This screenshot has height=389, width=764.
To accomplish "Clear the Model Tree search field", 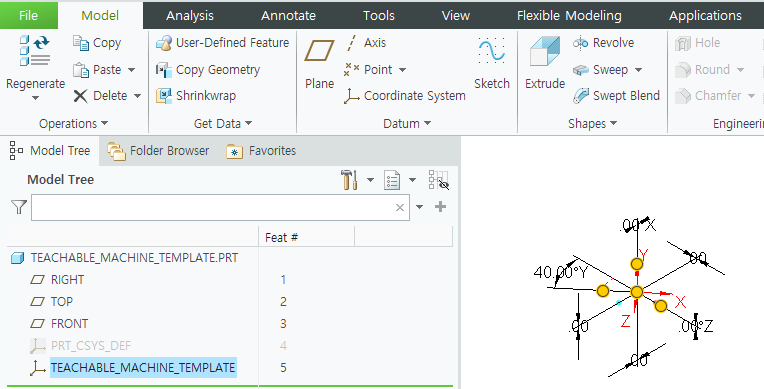I will pos(400,207).
